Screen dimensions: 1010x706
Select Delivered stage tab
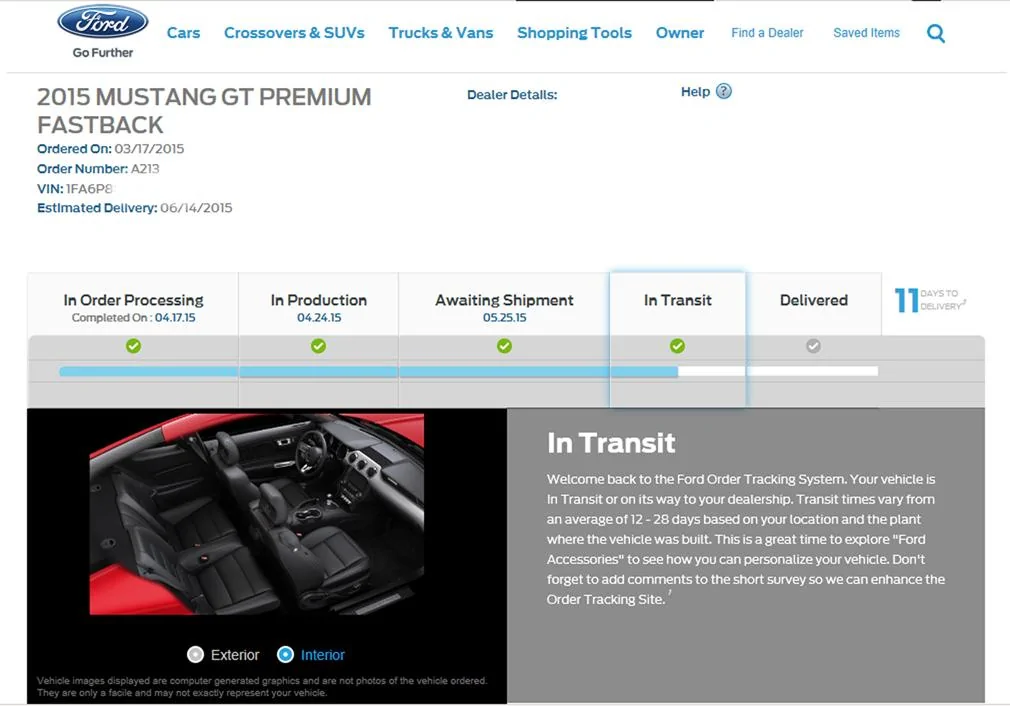814,304
